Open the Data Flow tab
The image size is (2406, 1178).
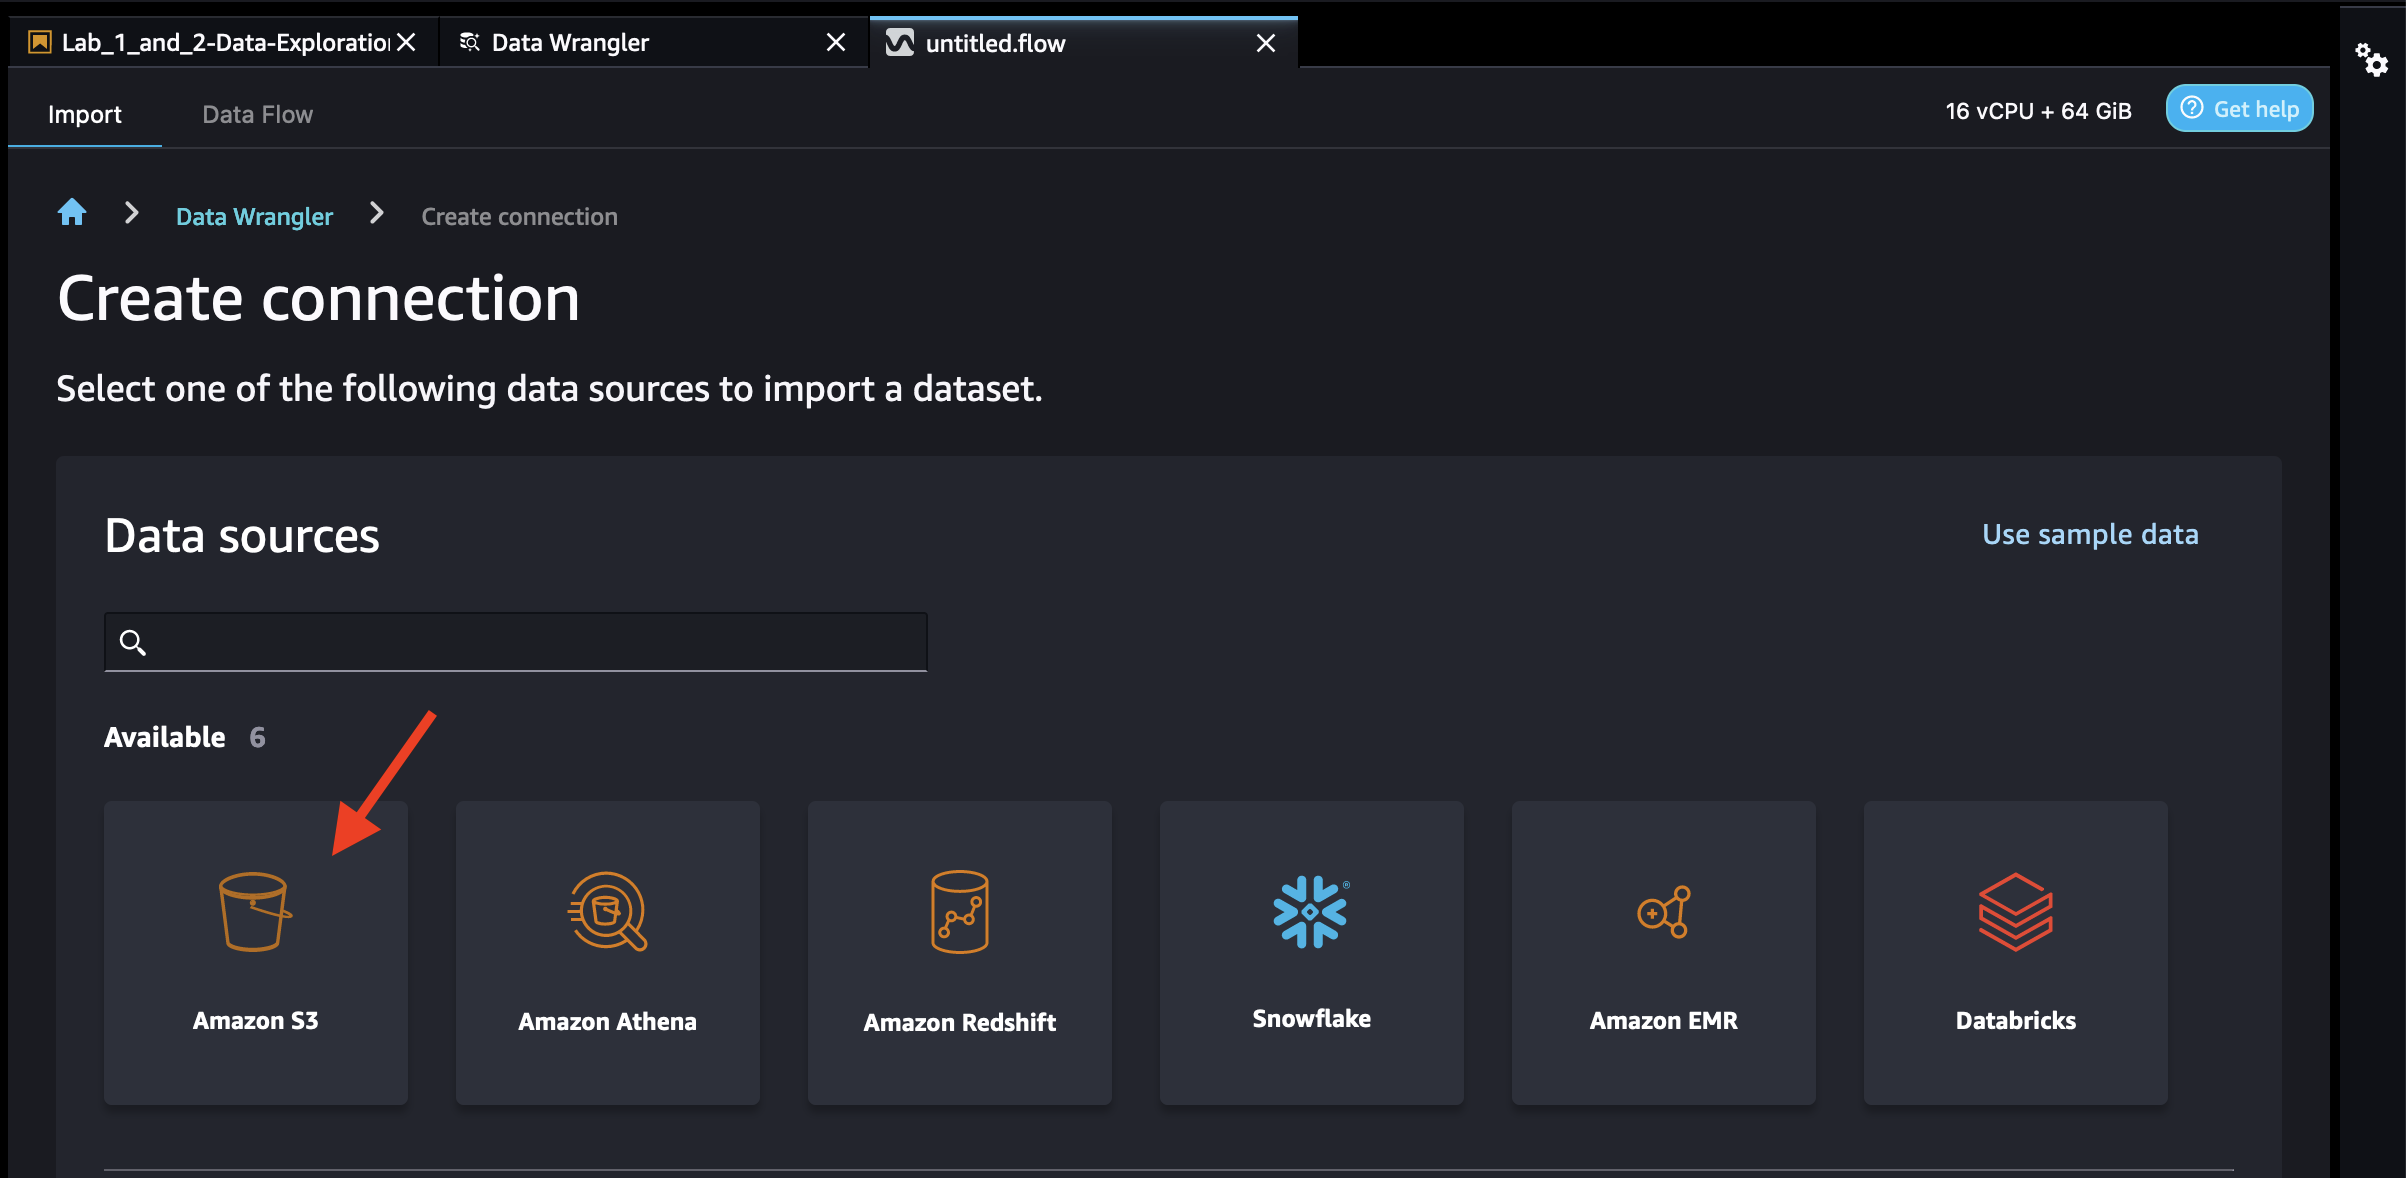[258, 114]
